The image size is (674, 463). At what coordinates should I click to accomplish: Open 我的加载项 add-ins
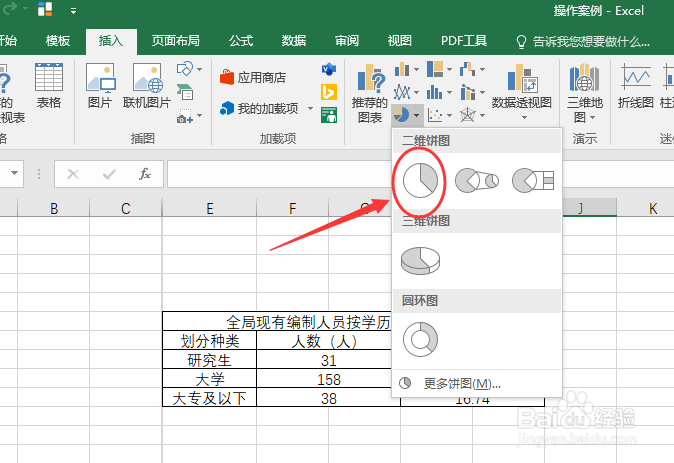tap(266, 108)
